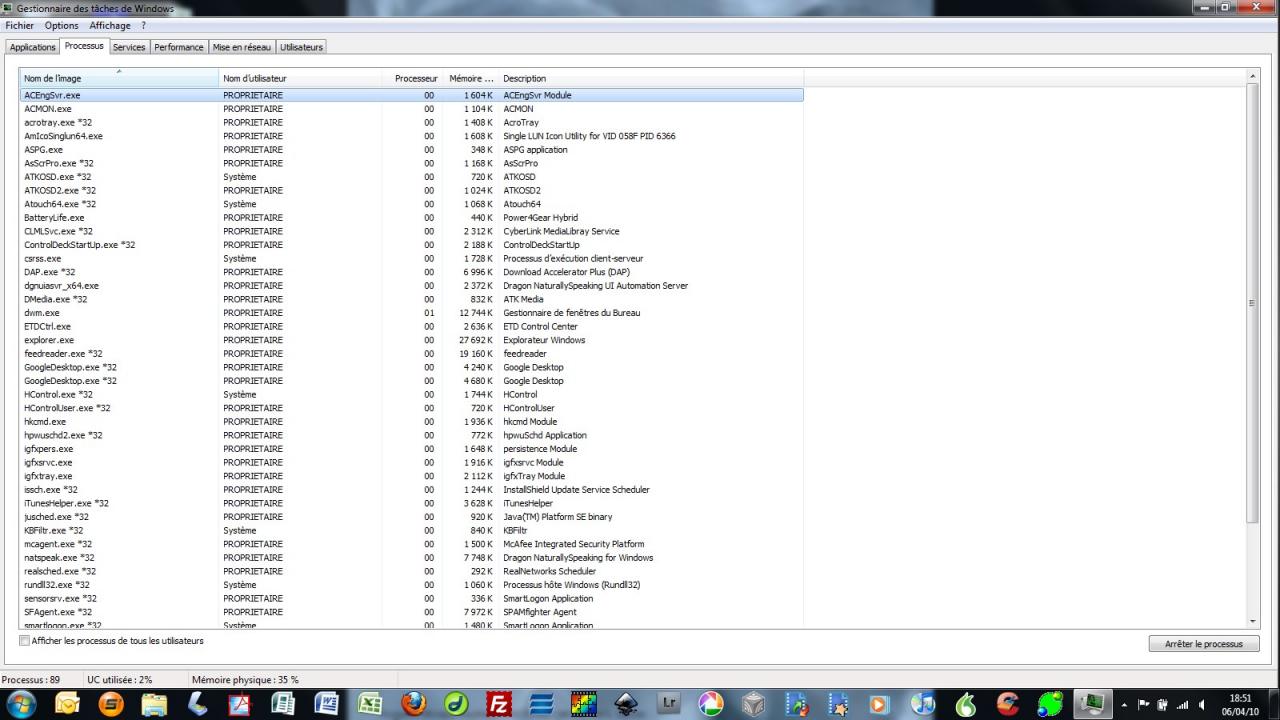1280x720 pixels.
Task: Select the SFAgent.exe *32 process
Action: 411,612
